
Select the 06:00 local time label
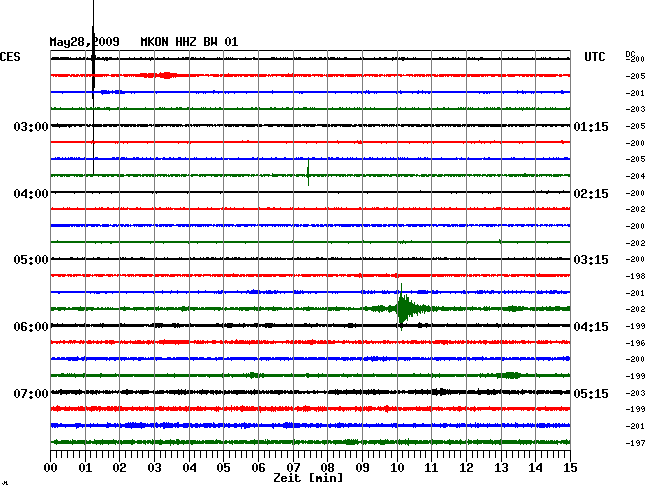click(31, 327)
